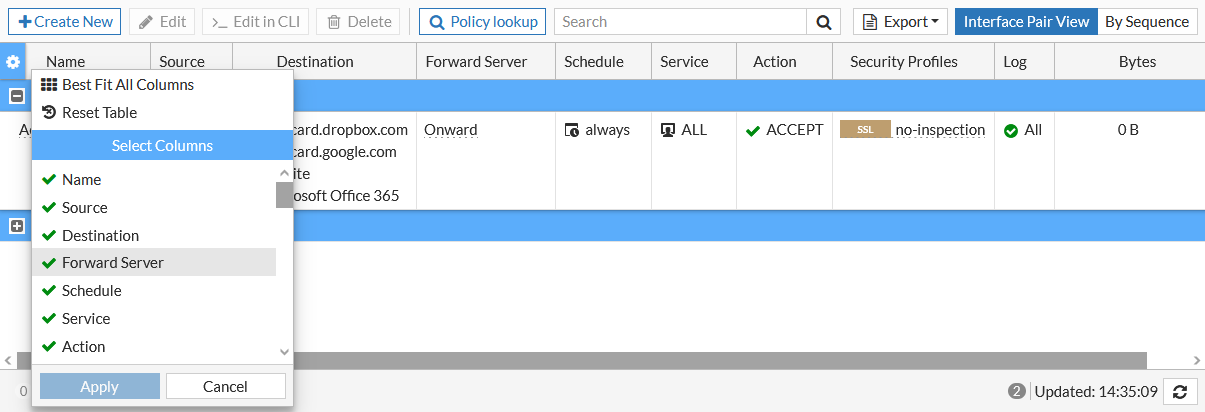Select Best Fit All Columns option
Screen dimensions: 1205x412
pyautogui.click(x=118, y=85)
